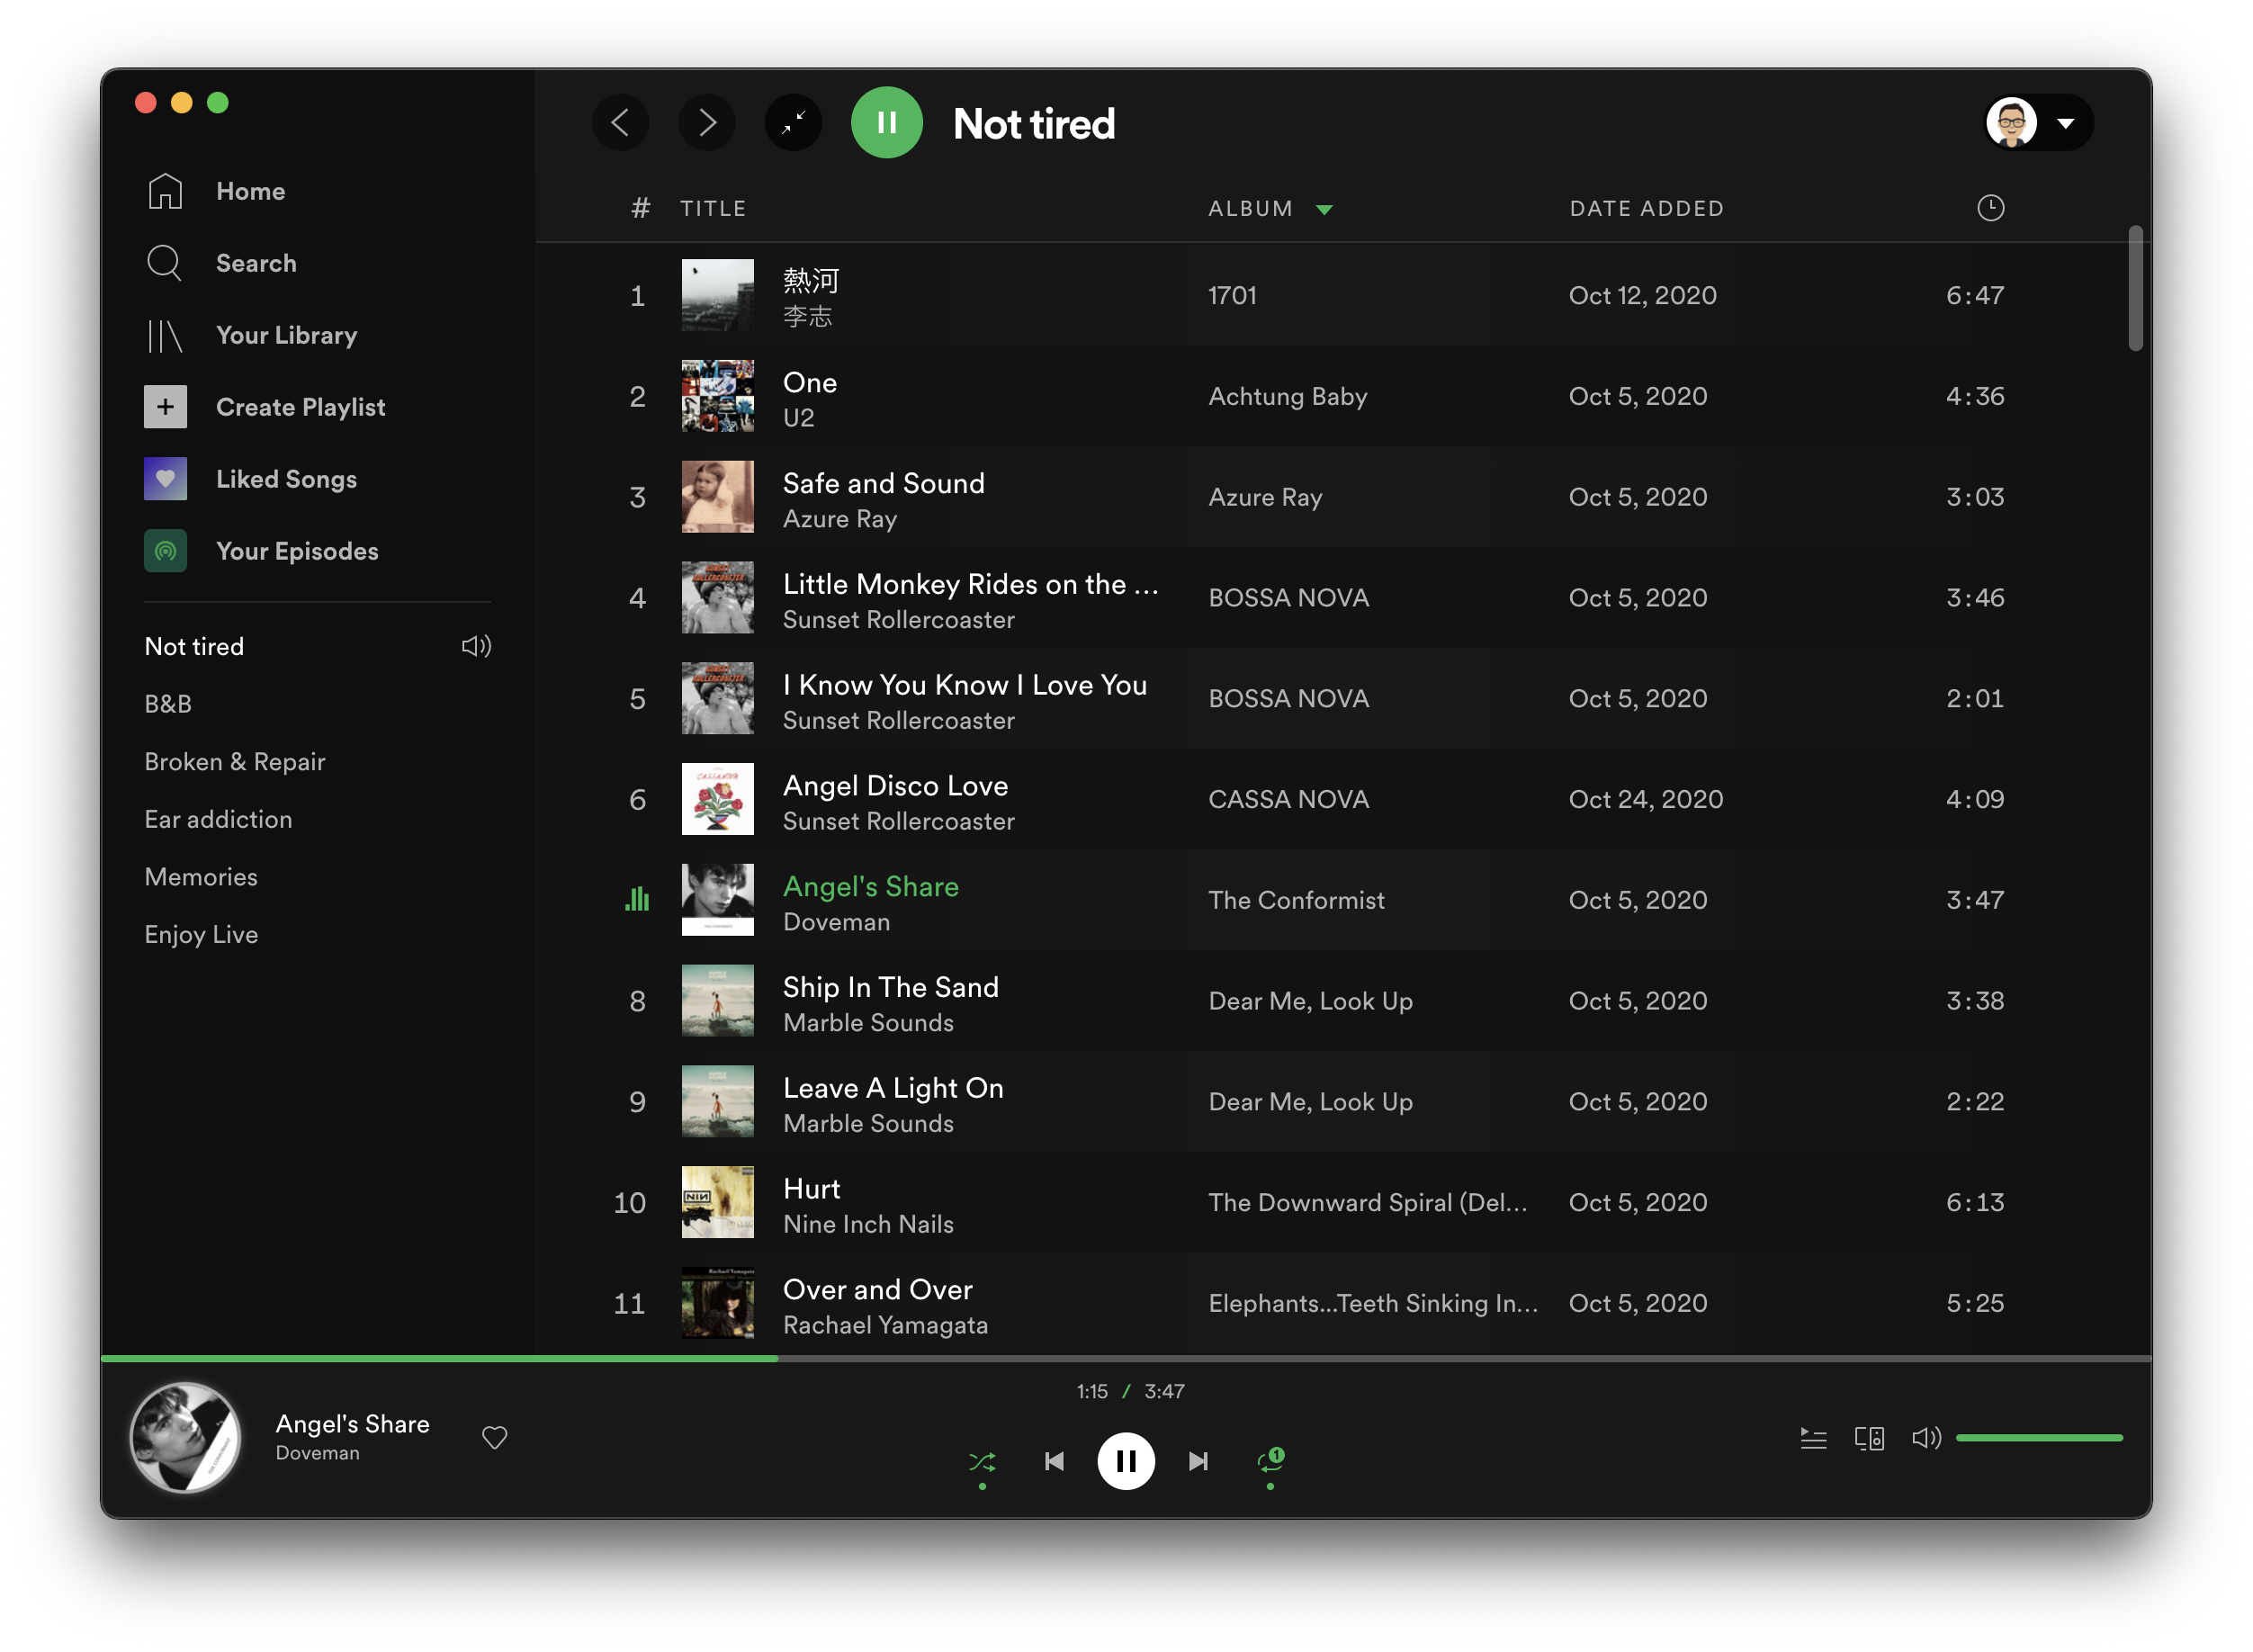The image size is (2253, 1652).
Task: Skip to the next track
Action: [x=1198, y=1462]
